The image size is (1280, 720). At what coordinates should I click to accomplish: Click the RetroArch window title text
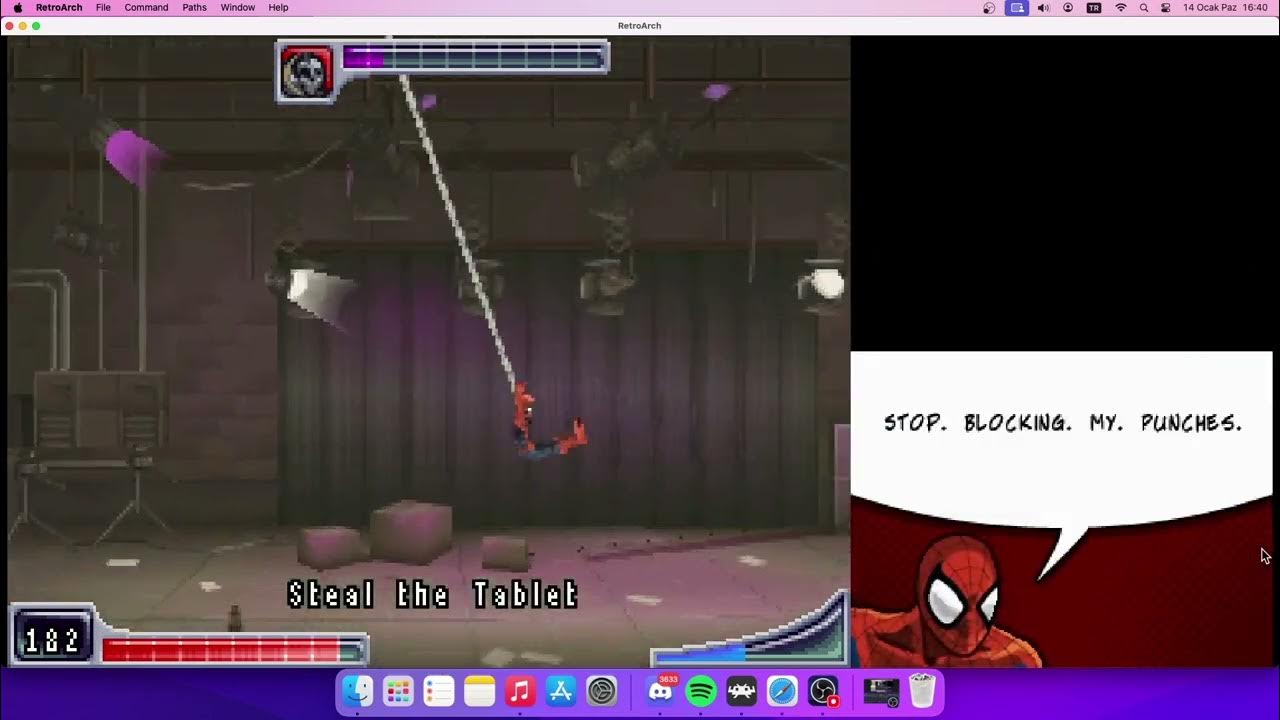tap(639, 26)
